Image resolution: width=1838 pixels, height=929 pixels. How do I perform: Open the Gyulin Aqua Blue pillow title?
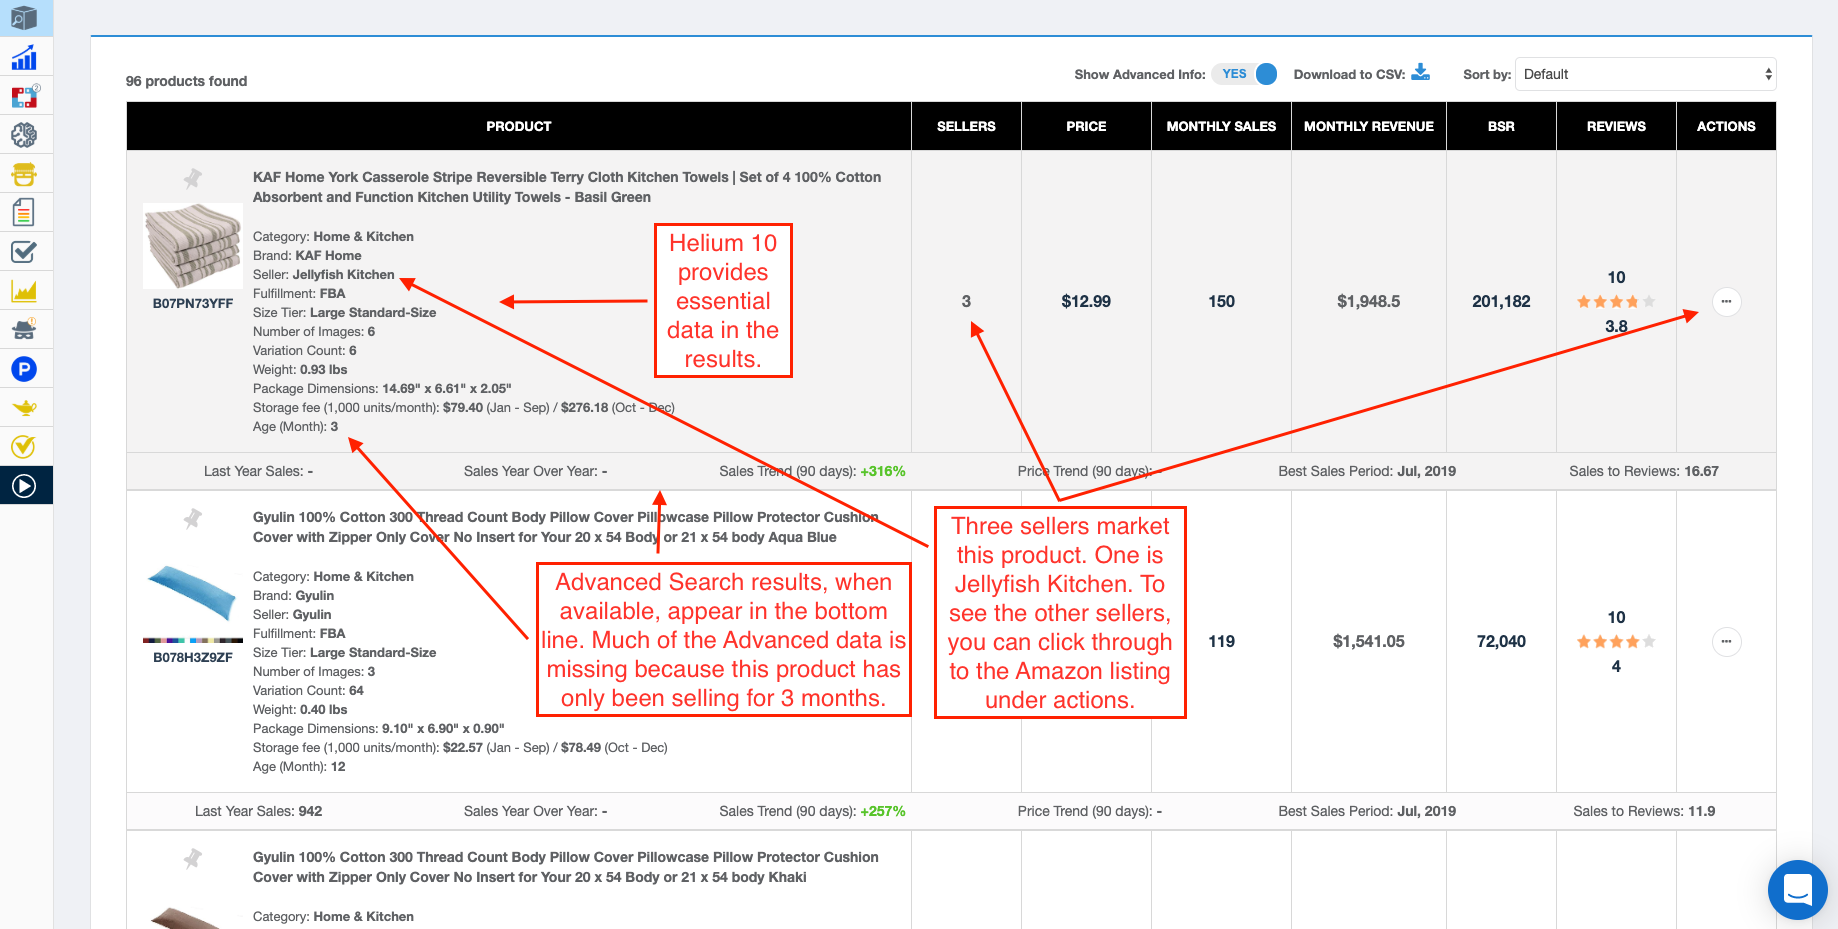coord(566,527)
